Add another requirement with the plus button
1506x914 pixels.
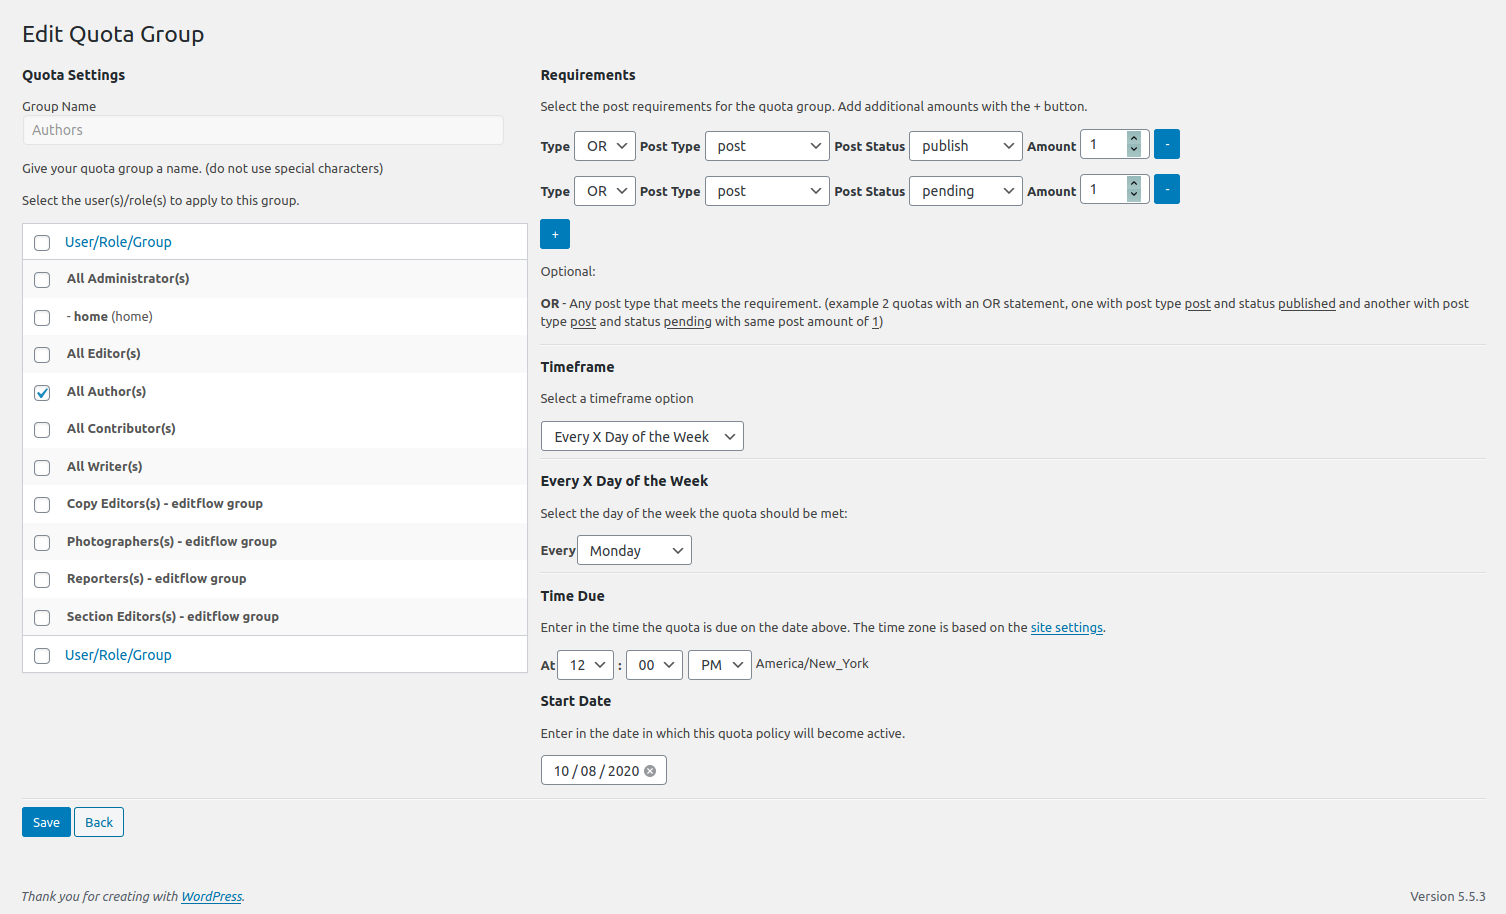(x=555, y=234)
